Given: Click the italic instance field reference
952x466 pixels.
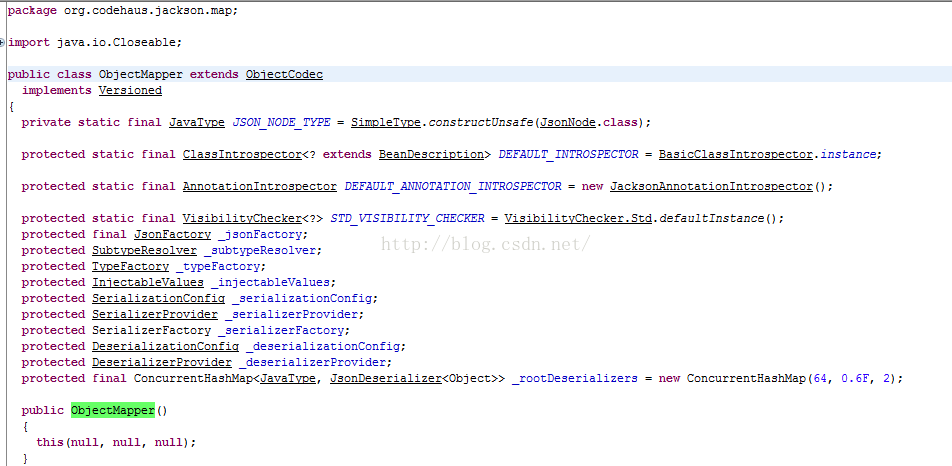Looking at the screenshot, I should tap(848, 155).
